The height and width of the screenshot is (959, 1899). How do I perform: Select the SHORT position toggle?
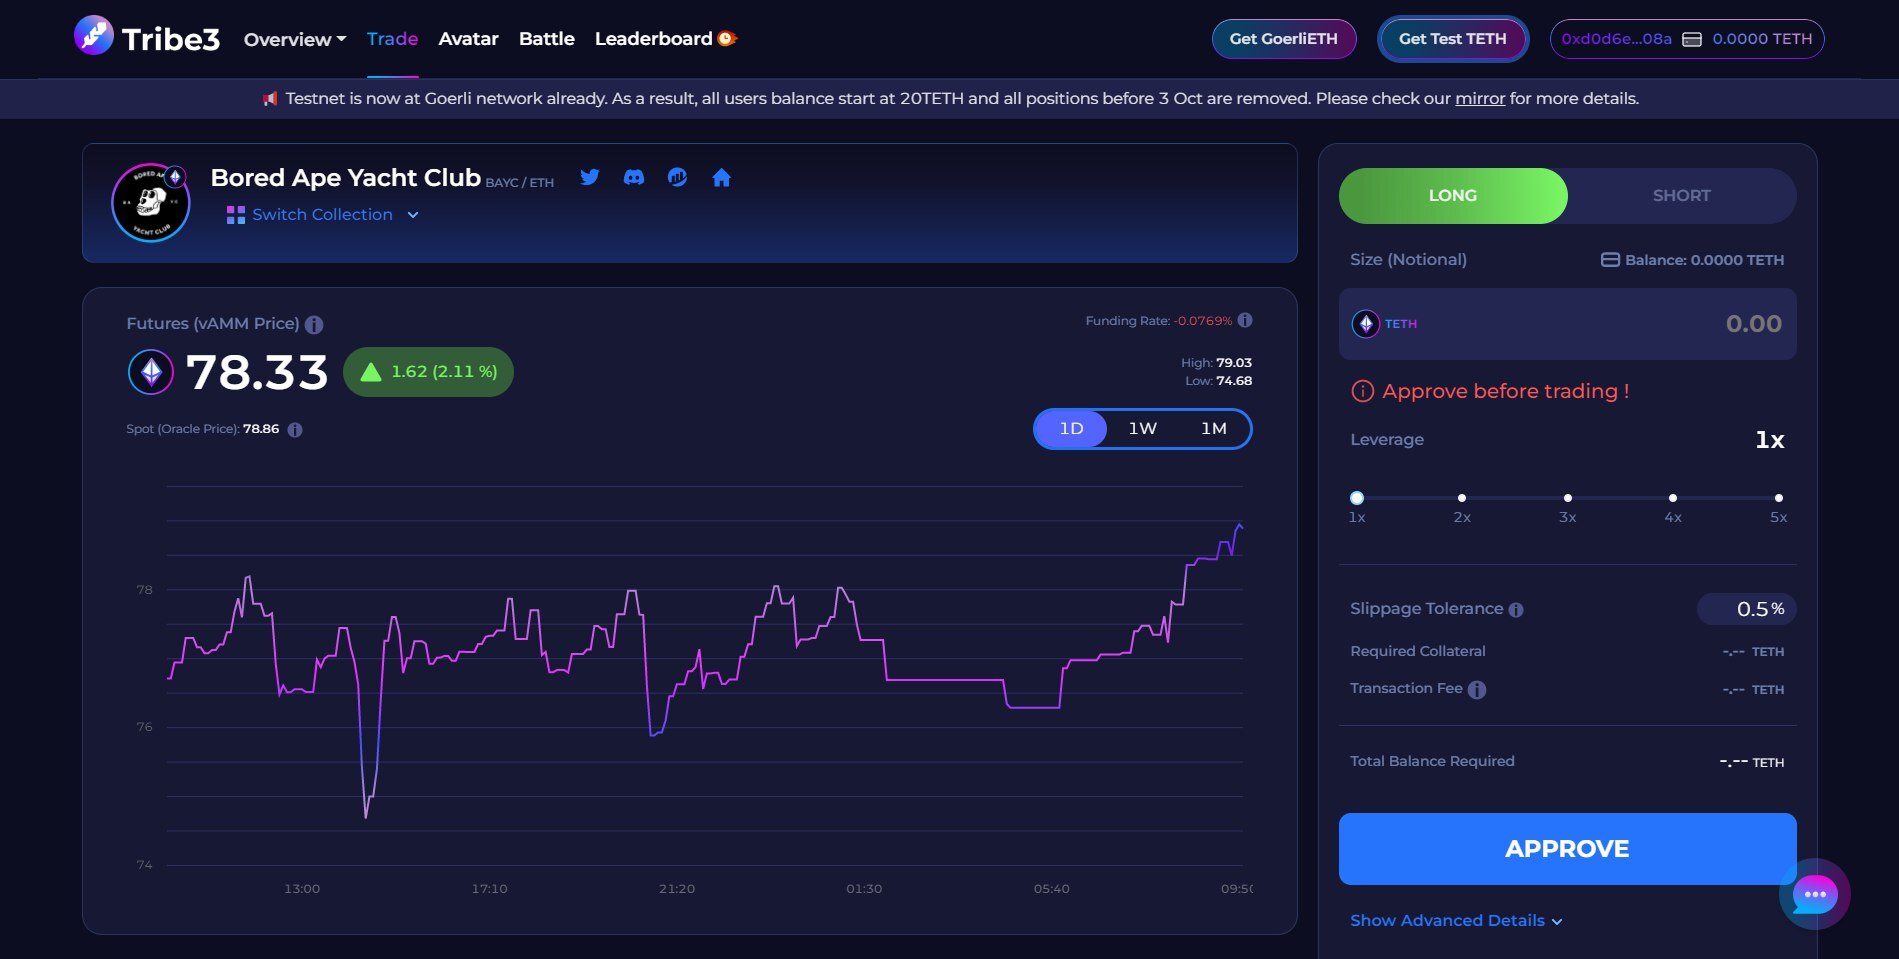(x=1682, y=196)
